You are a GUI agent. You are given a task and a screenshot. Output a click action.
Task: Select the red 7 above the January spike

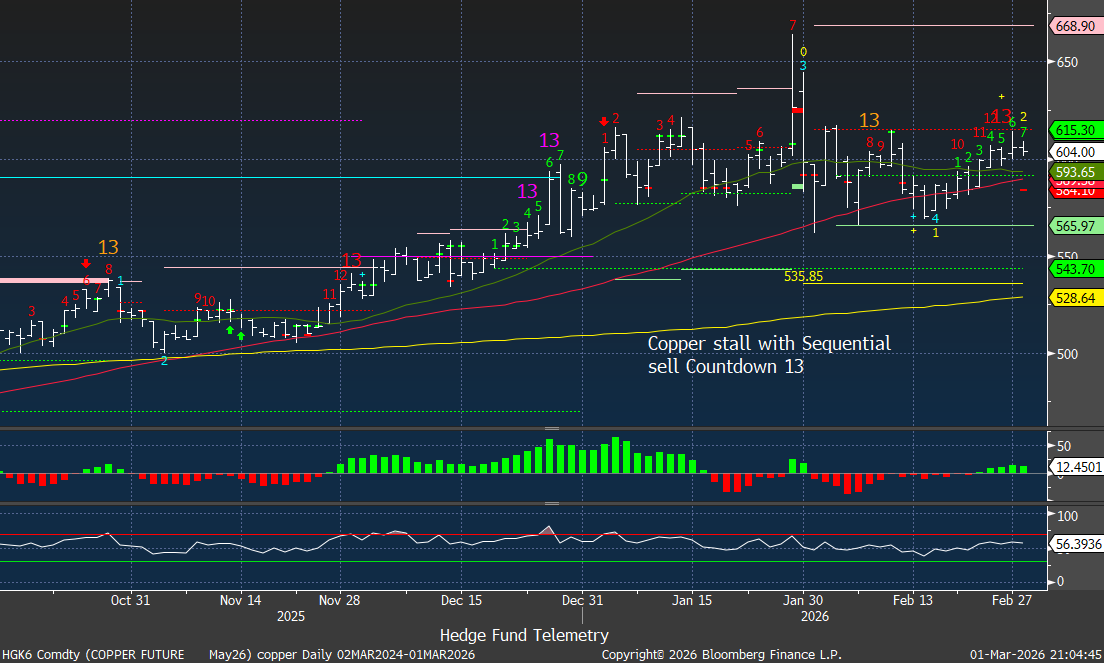791,25
